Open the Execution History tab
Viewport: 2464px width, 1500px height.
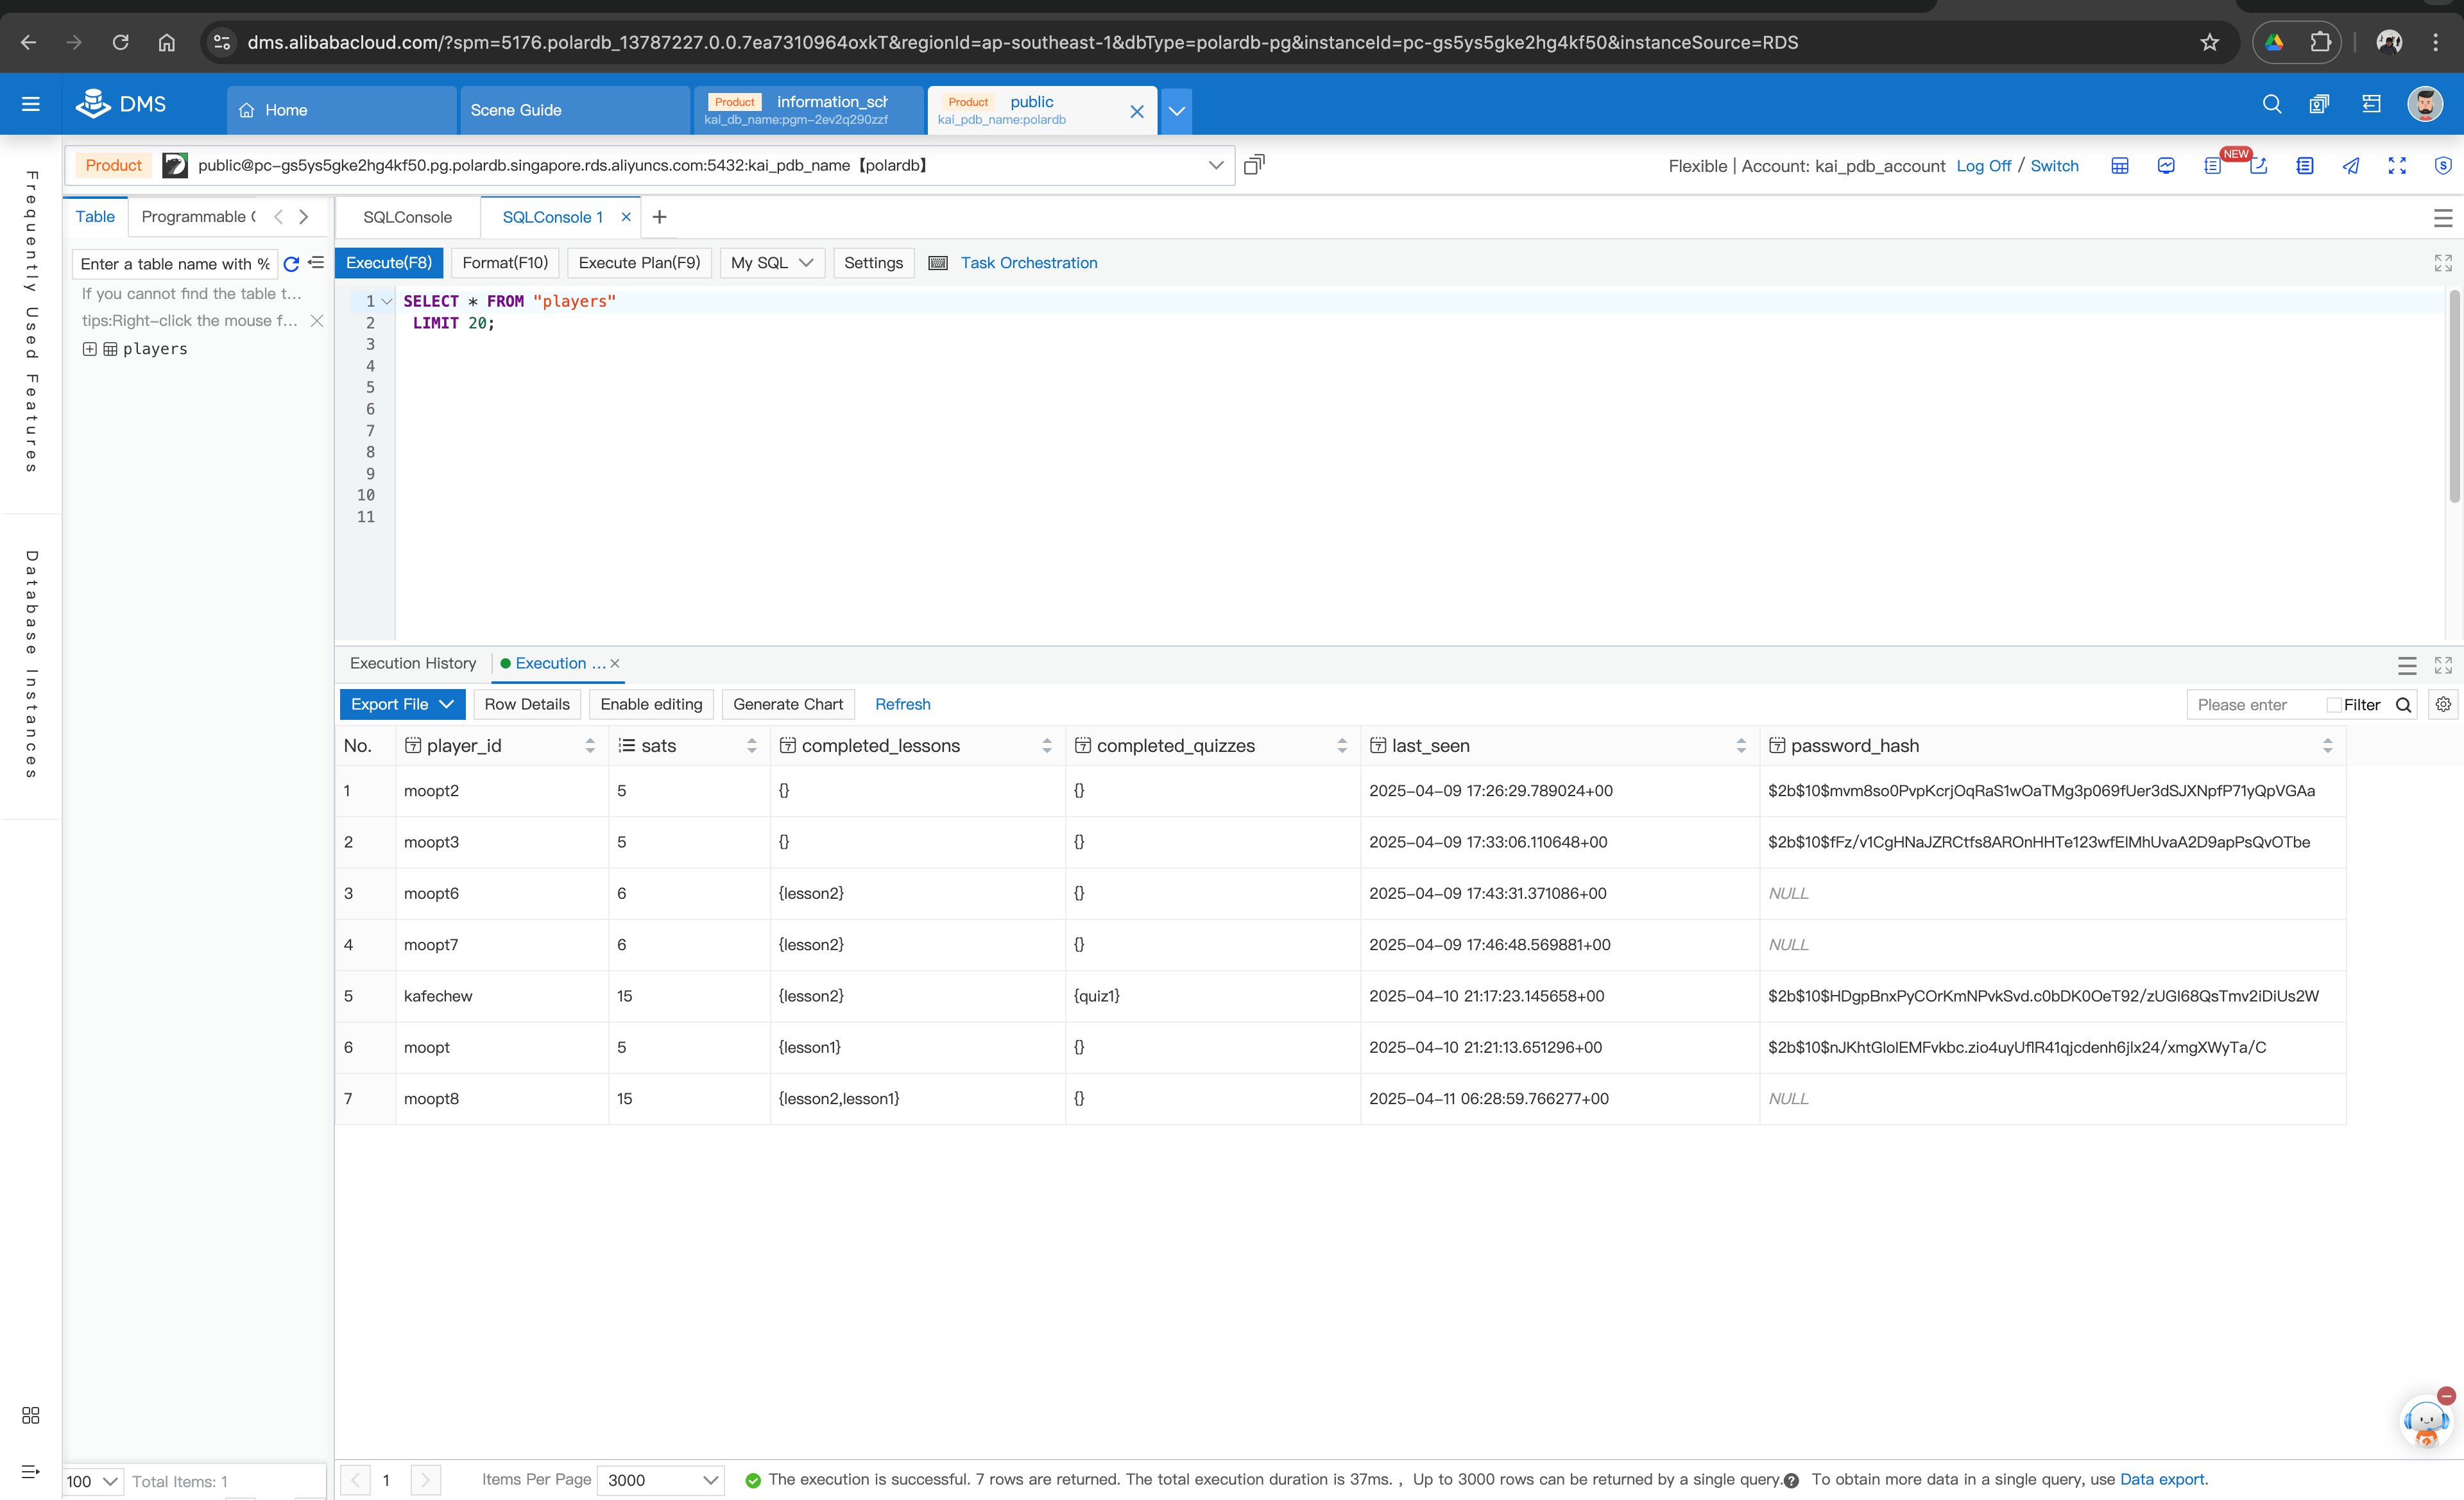point(413,663)
